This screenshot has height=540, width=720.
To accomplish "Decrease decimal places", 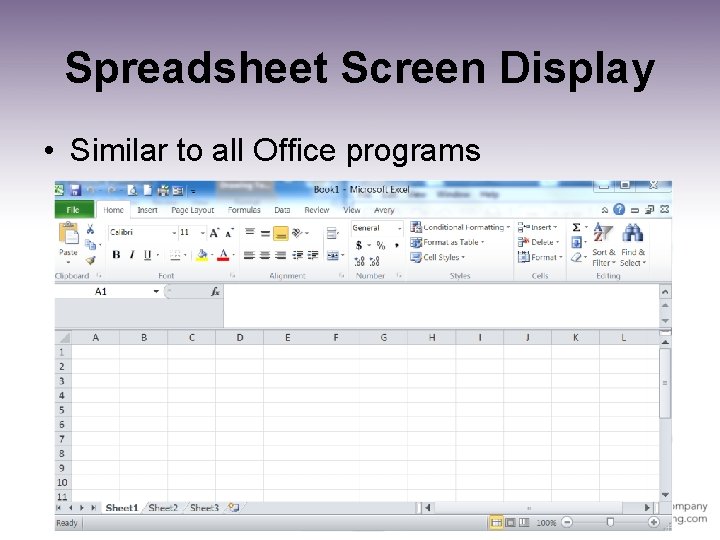I will tap(375, 261).
